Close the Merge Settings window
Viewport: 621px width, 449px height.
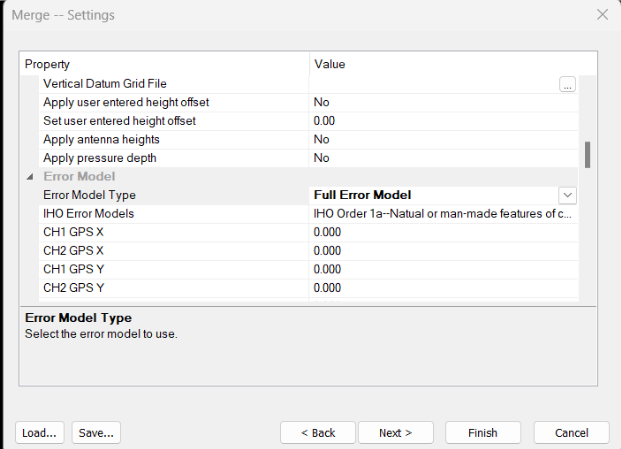601,15
